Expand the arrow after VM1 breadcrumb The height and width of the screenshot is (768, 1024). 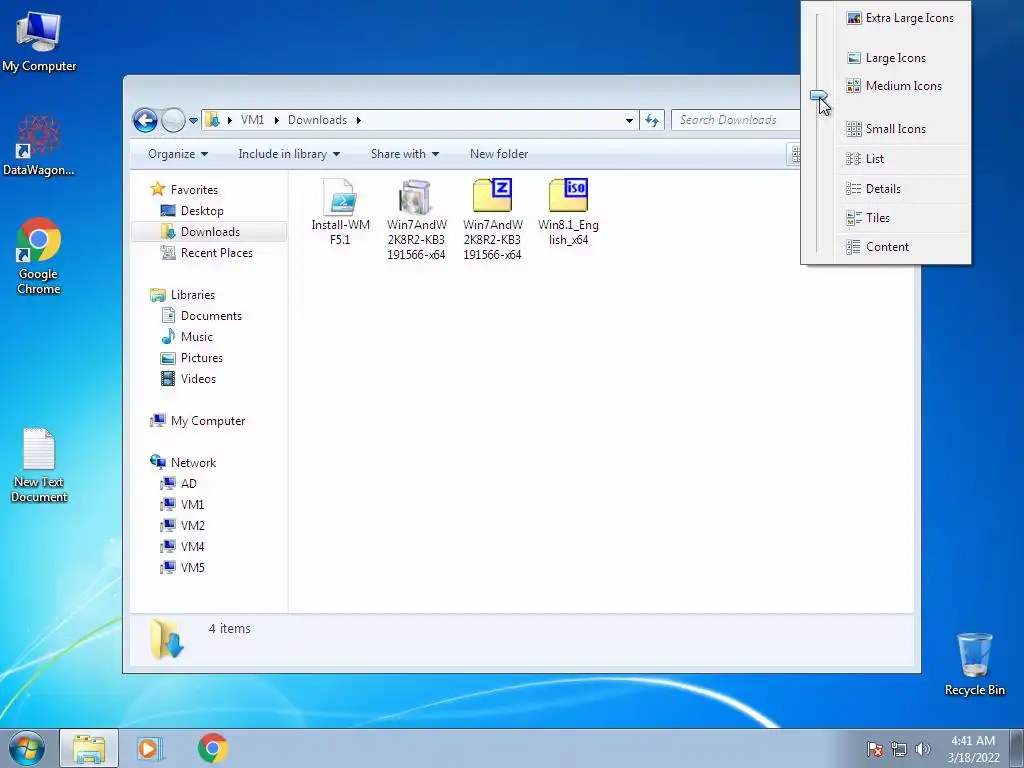[276, 120]
